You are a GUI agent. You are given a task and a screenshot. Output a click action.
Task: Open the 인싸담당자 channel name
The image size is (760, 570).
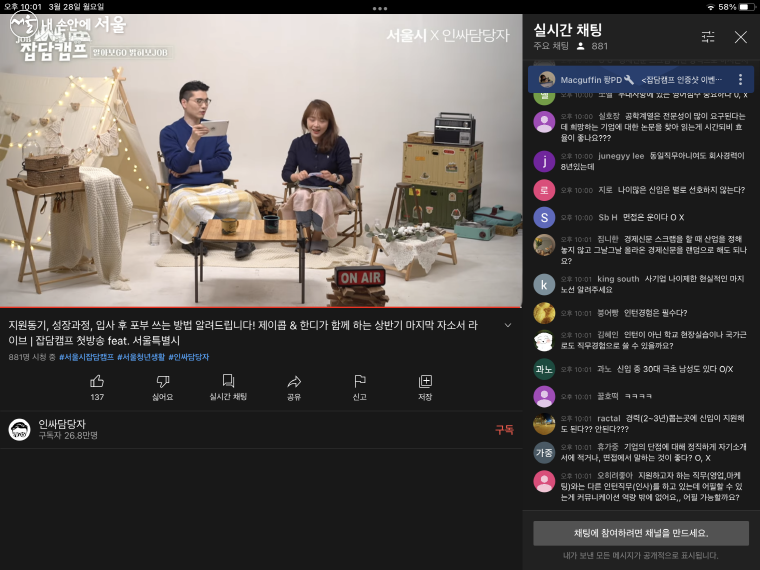62,424
